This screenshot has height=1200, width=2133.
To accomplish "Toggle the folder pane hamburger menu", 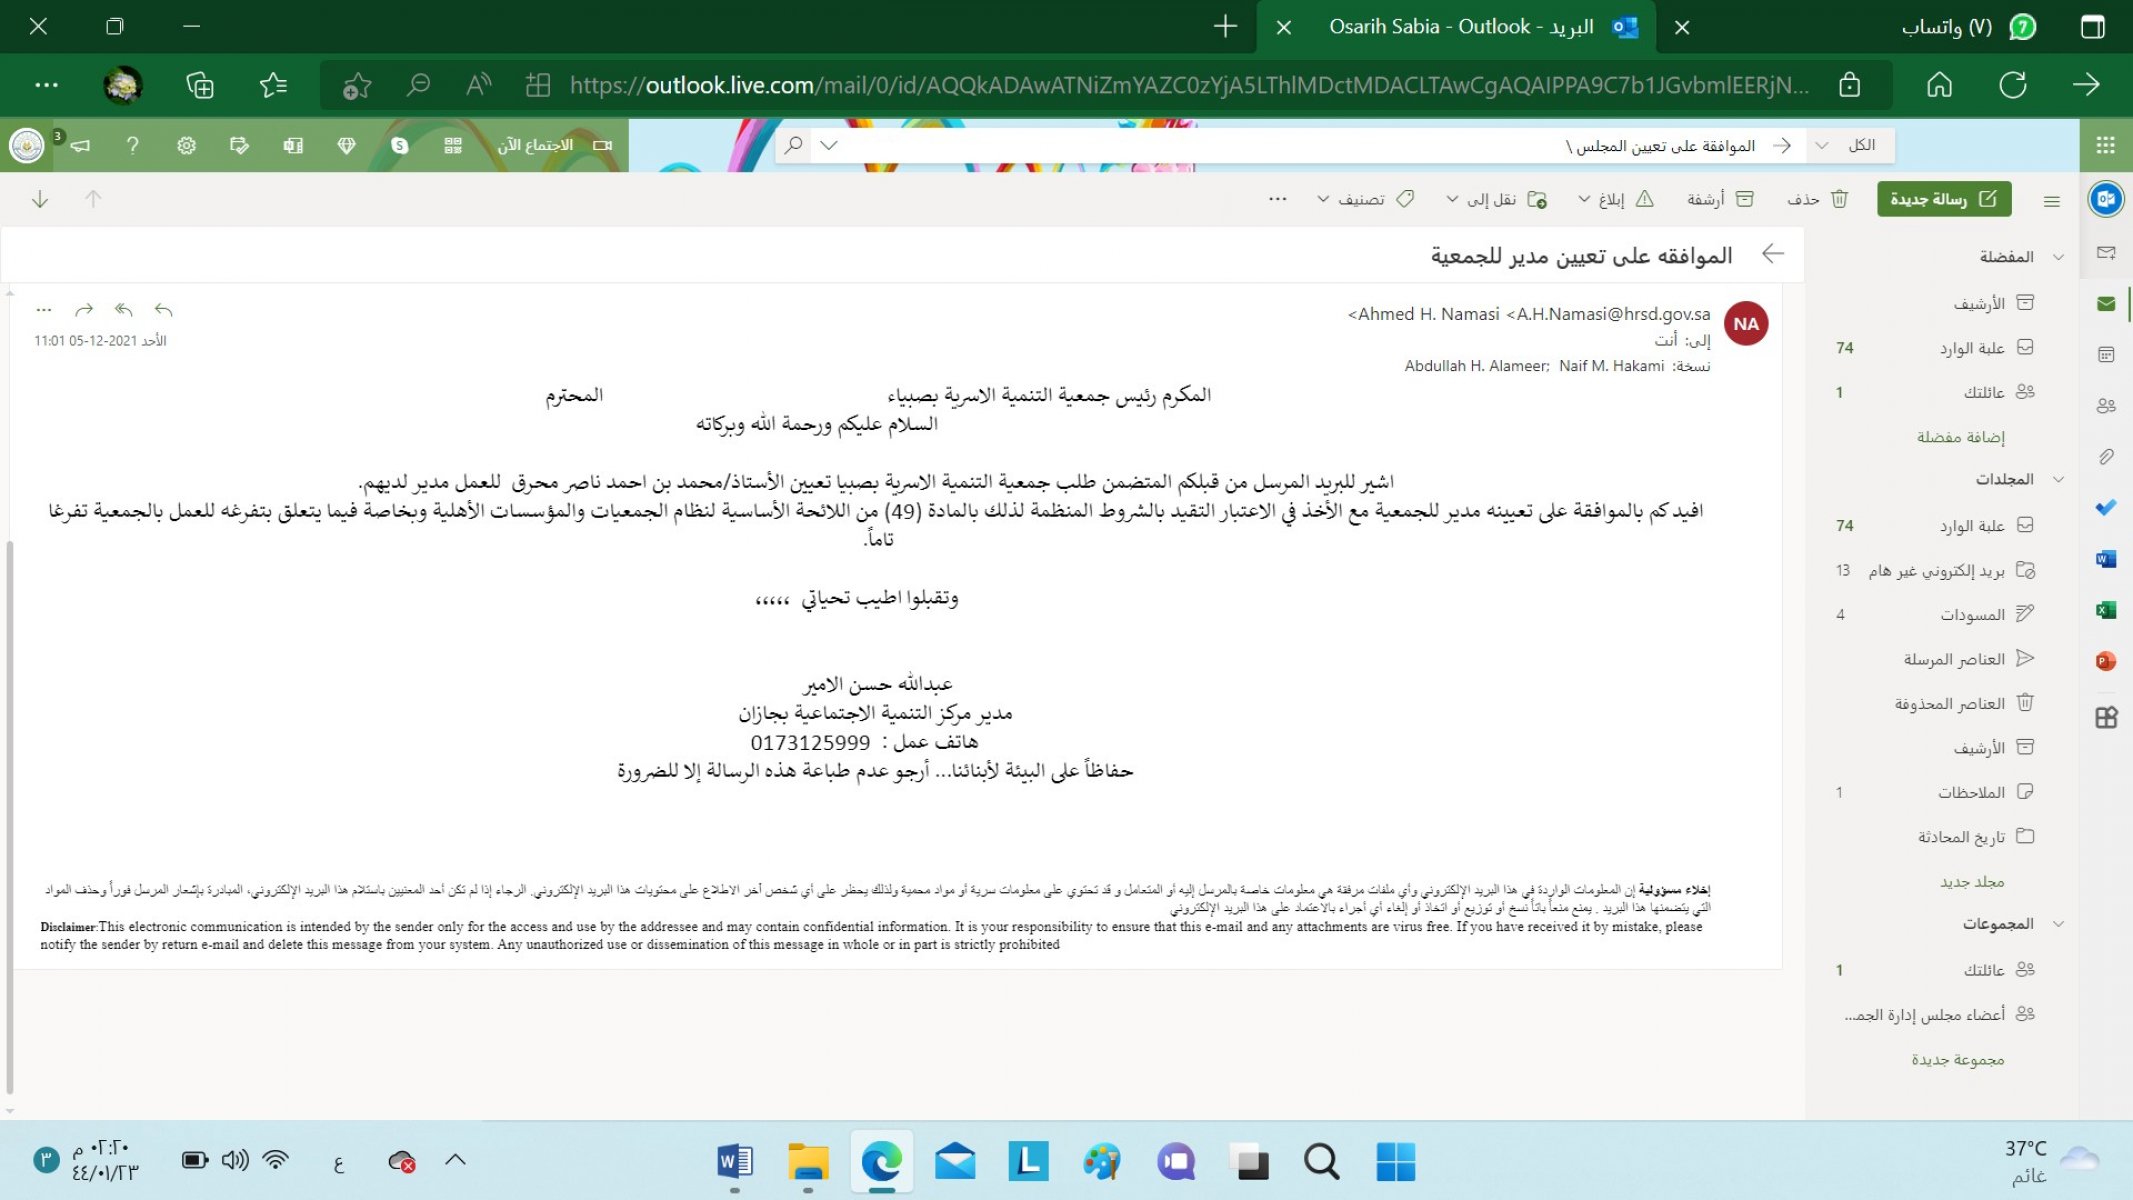I will [x=2052, y=201].
